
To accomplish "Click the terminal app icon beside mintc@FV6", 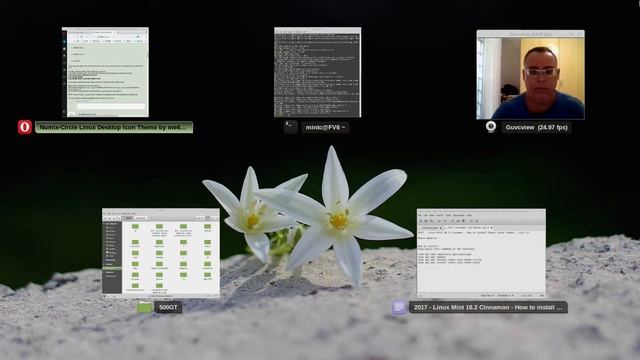I will [291, 127].
